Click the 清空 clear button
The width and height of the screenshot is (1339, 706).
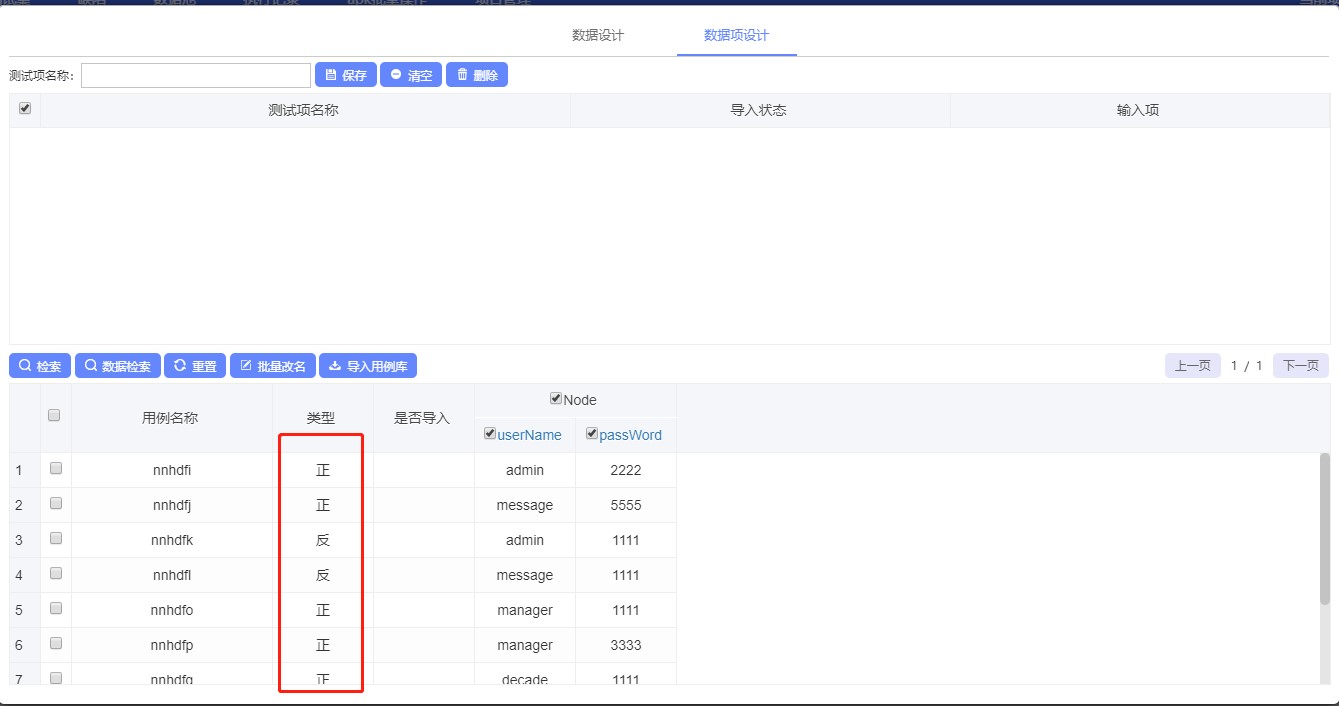[x=411, y=75]
